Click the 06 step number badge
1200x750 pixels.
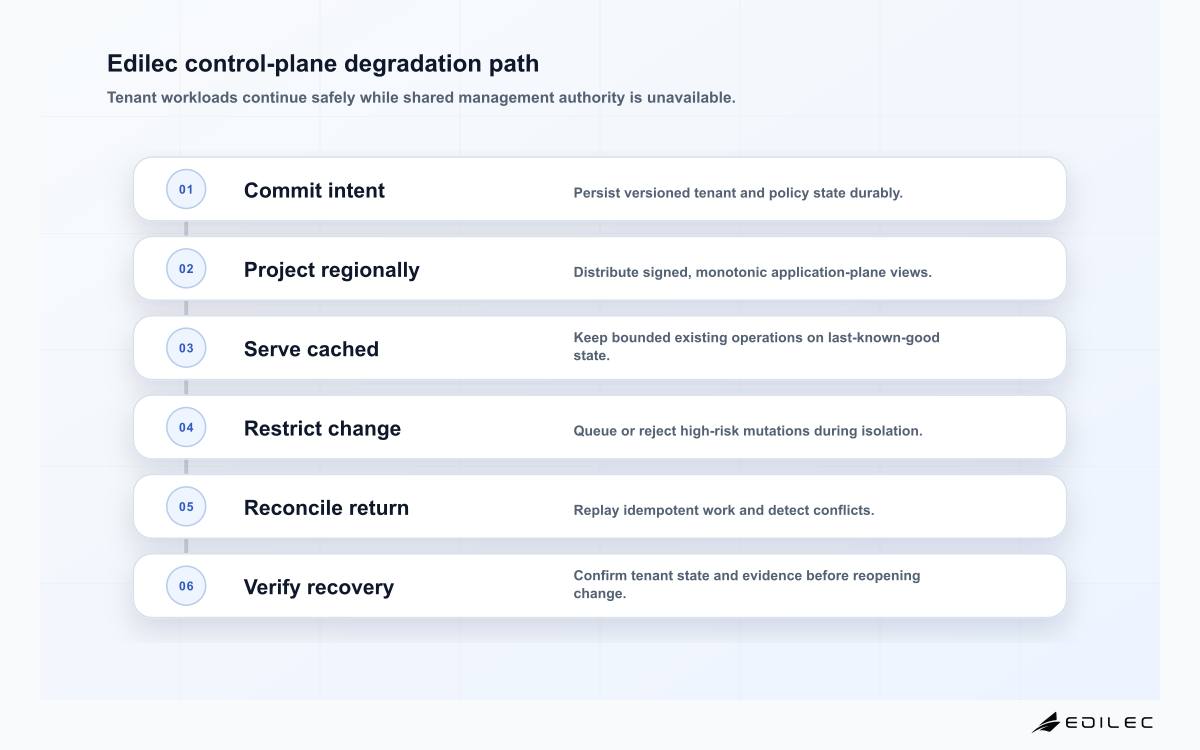point(186,586)
